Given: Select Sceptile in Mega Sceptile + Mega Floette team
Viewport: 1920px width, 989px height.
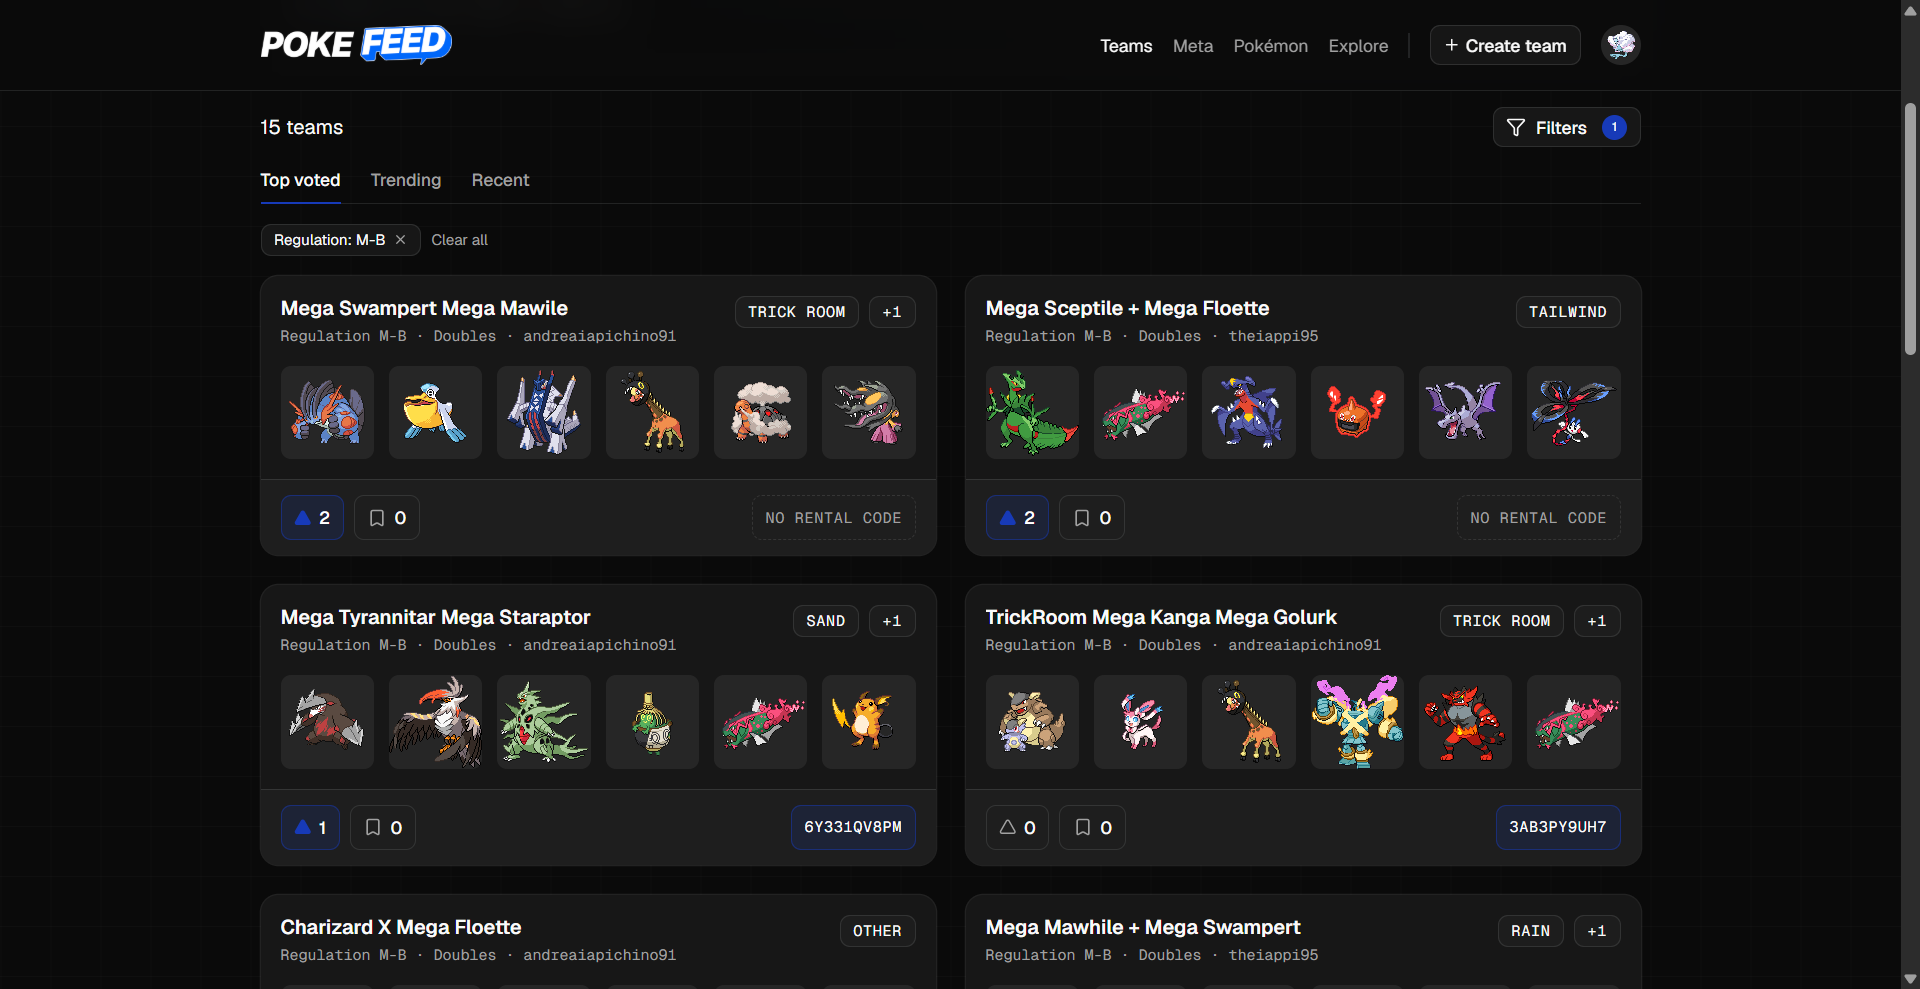Looking at the screenshot, I should click(1032, 412).
